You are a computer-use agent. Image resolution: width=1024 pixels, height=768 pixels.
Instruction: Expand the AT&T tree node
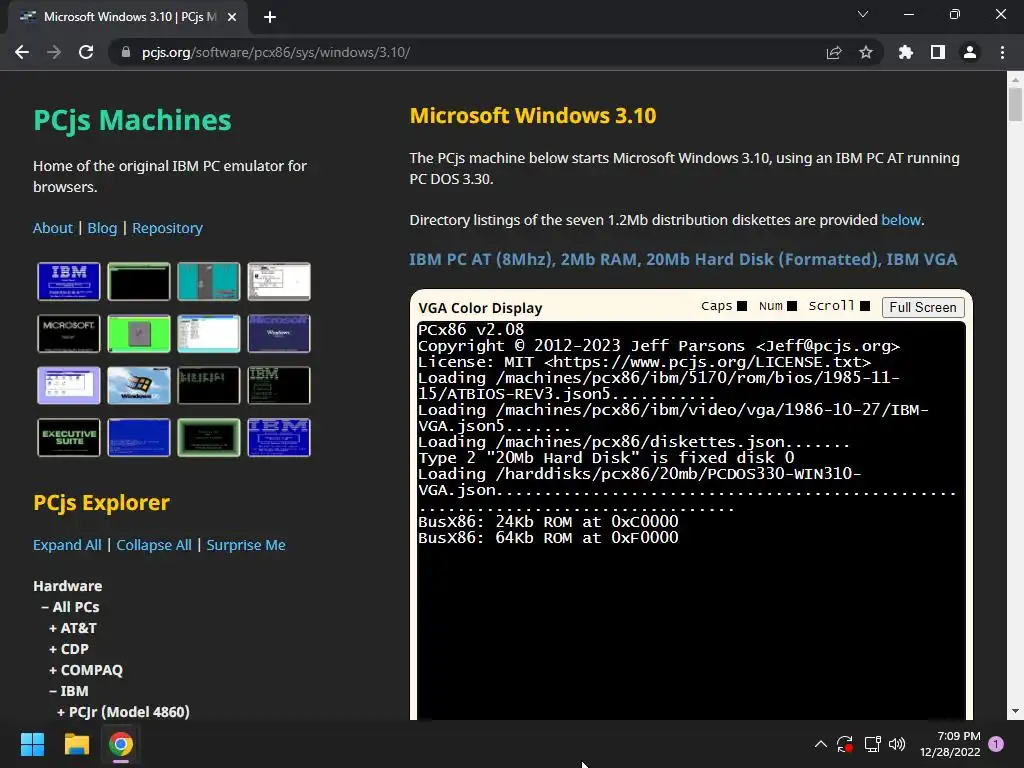coord(73,628)
